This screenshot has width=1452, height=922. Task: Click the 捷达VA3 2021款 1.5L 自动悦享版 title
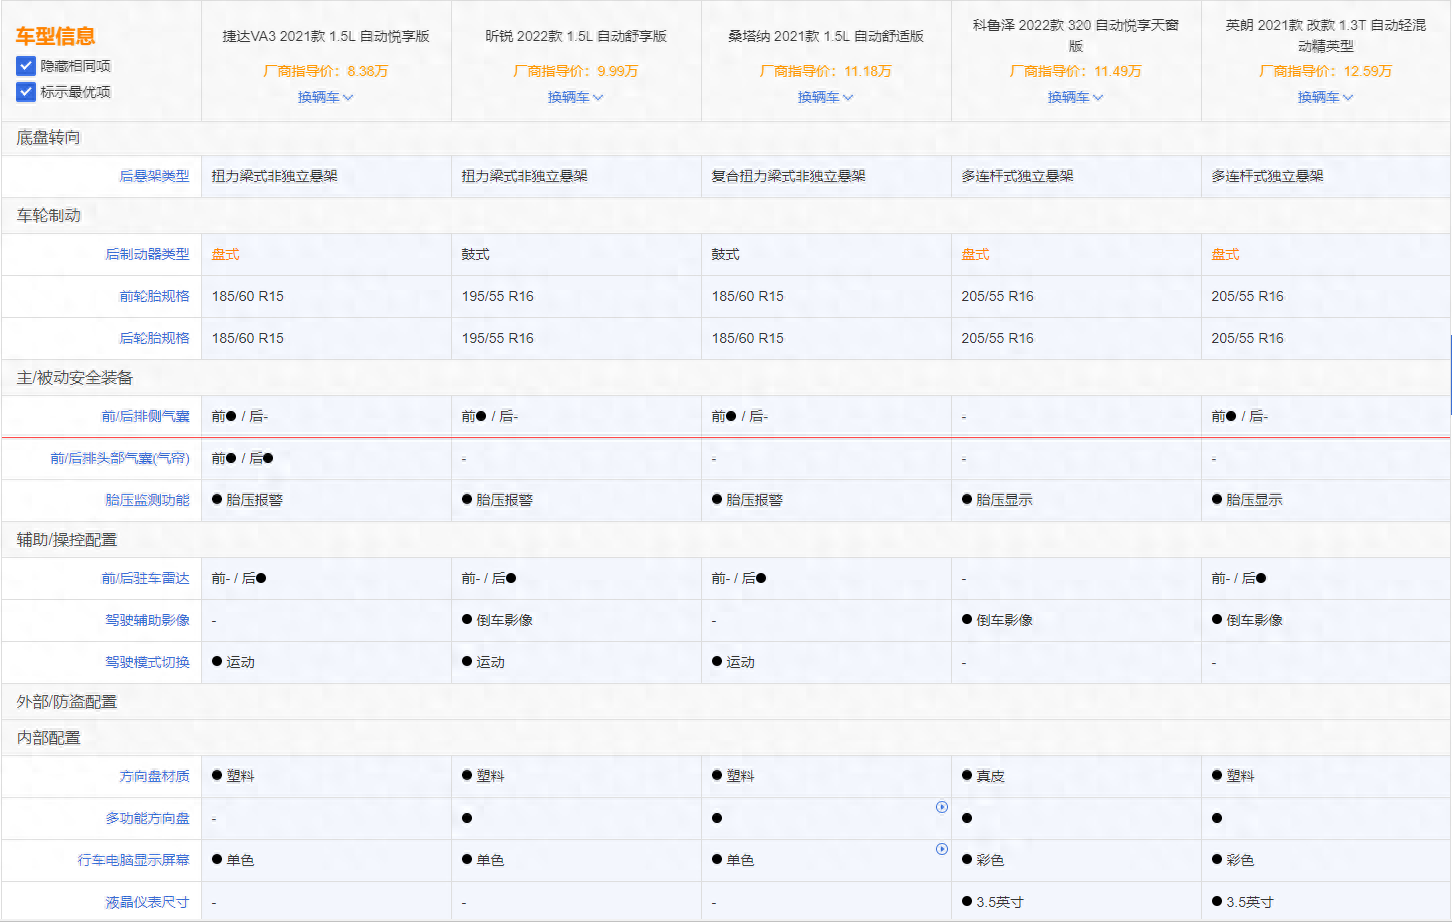tap(326, 36)
